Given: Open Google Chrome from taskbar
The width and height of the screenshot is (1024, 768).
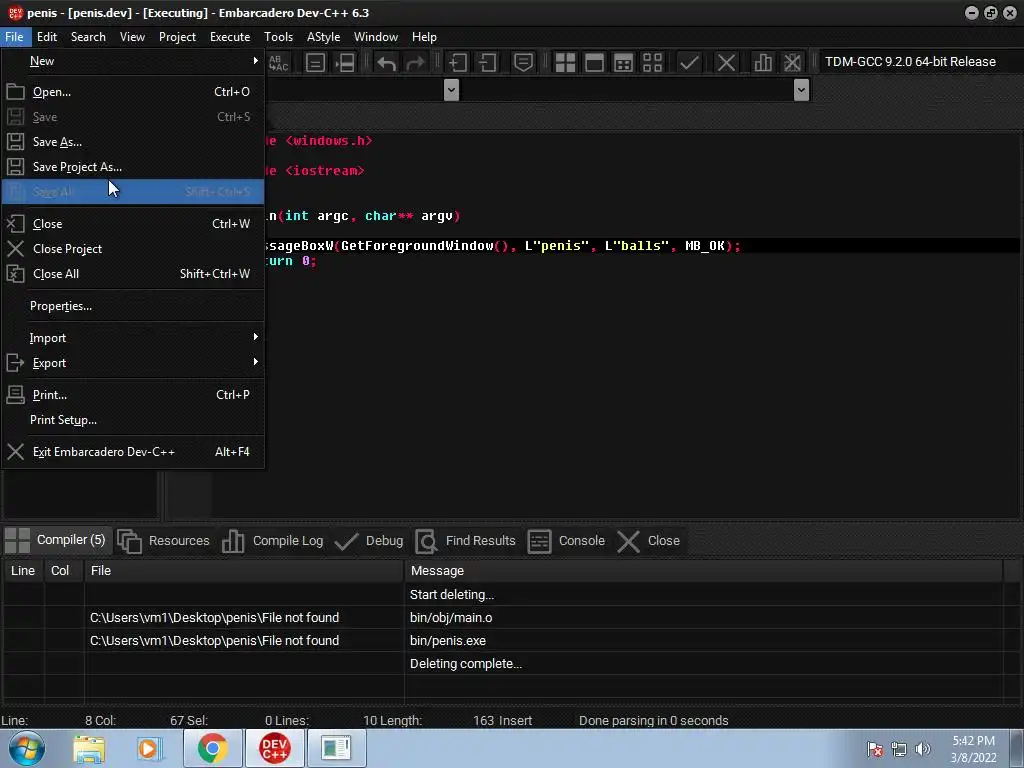Looking at the screenshot, I should pos(212,748).
